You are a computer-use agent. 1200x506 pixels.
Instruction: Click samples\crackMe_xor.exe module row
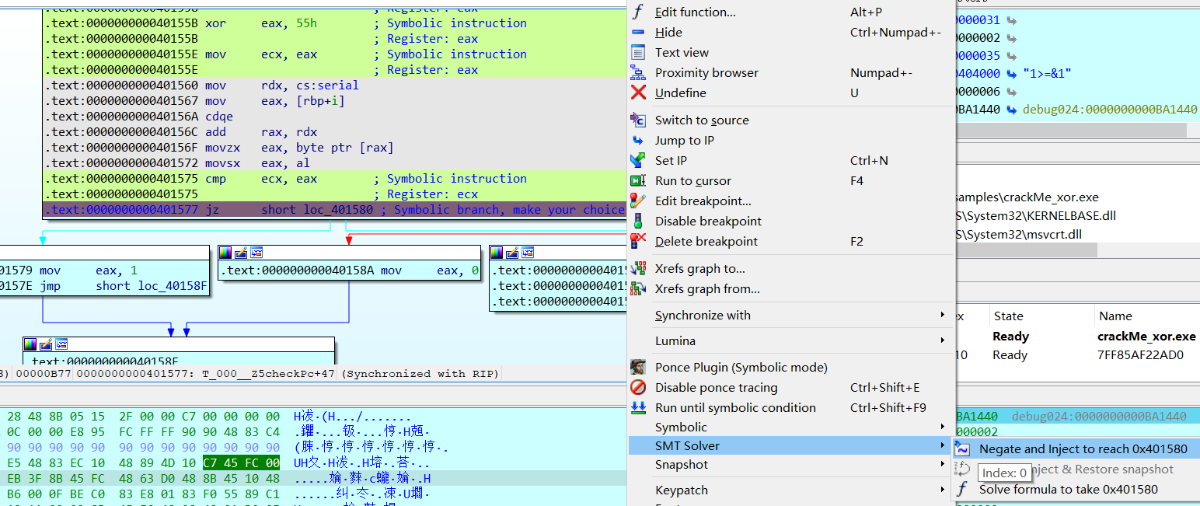click(1027, 197)
